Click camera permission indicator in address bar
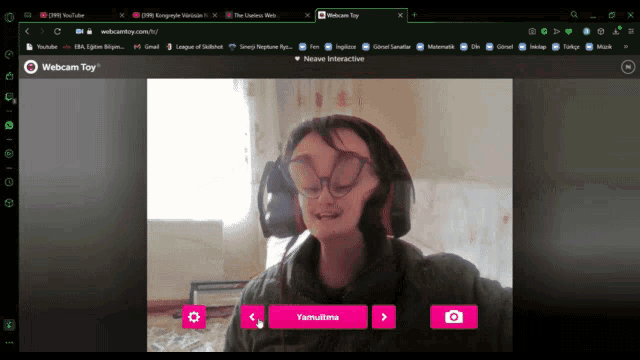The image size is (640, 360). [x=79, y=31]
